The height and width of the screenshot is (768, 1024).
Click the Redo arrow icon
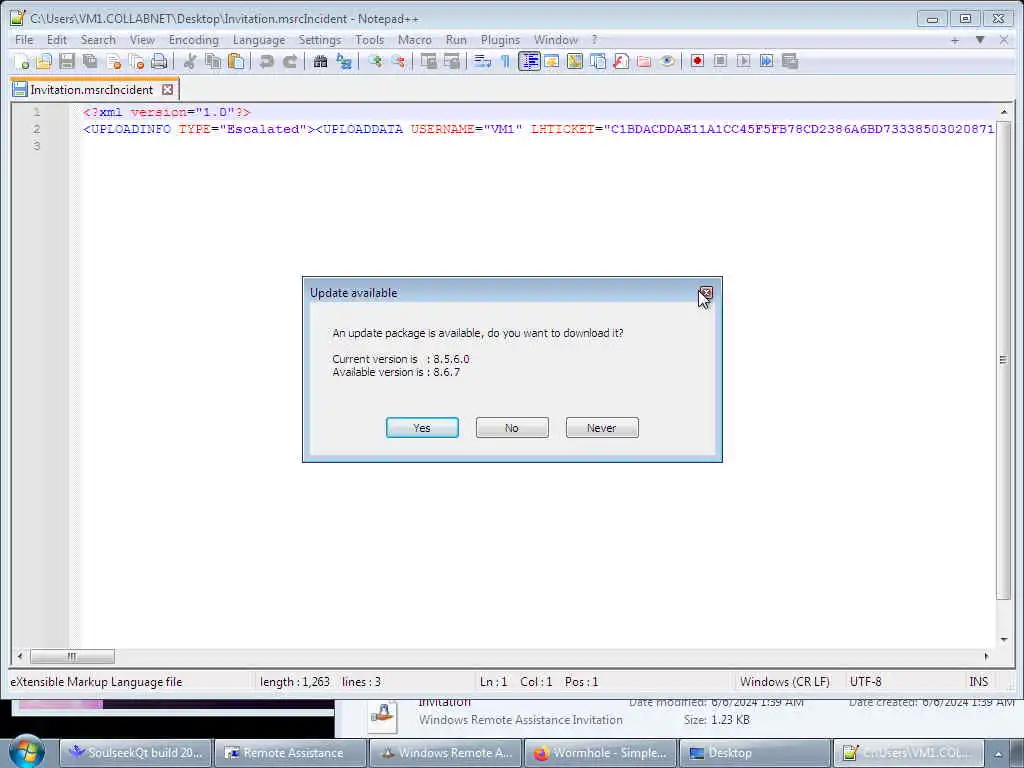coord(290,61)
